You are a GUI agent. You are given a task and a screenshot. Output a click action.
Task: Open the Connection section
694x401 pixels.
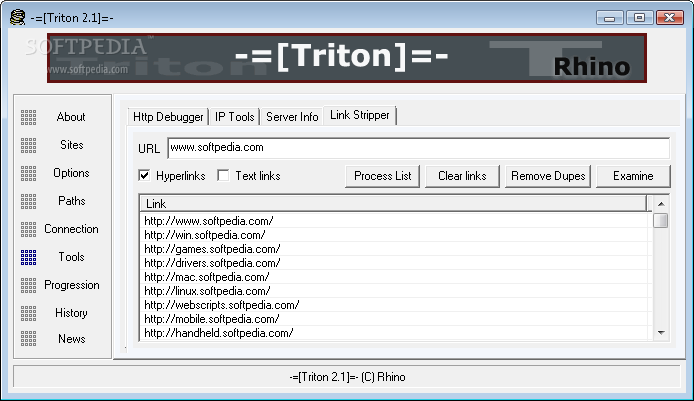71,229
